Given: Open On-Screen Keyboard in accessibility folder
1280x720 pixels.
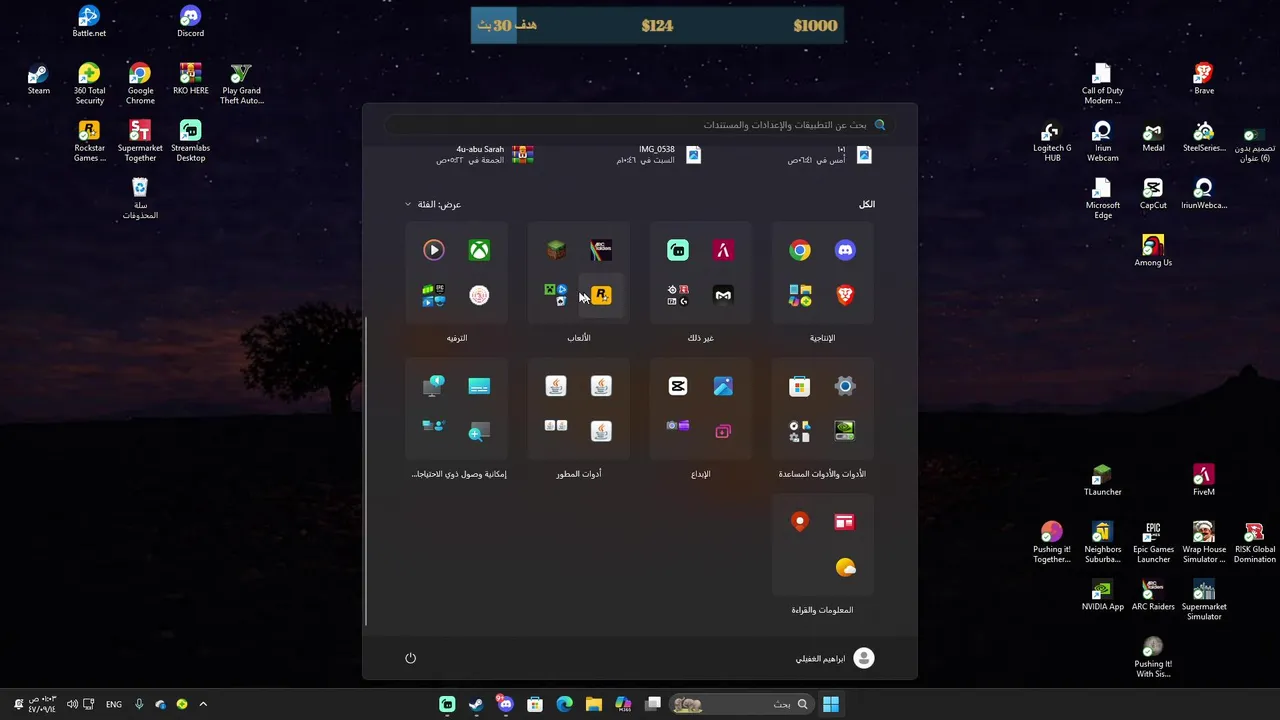Looking at the screenshot, I should click(479, 386).
